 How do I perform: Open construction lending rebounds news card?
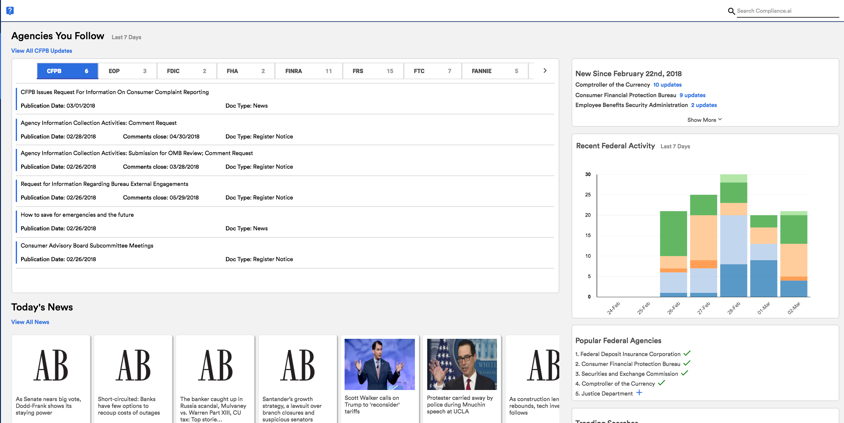[532, 379]
